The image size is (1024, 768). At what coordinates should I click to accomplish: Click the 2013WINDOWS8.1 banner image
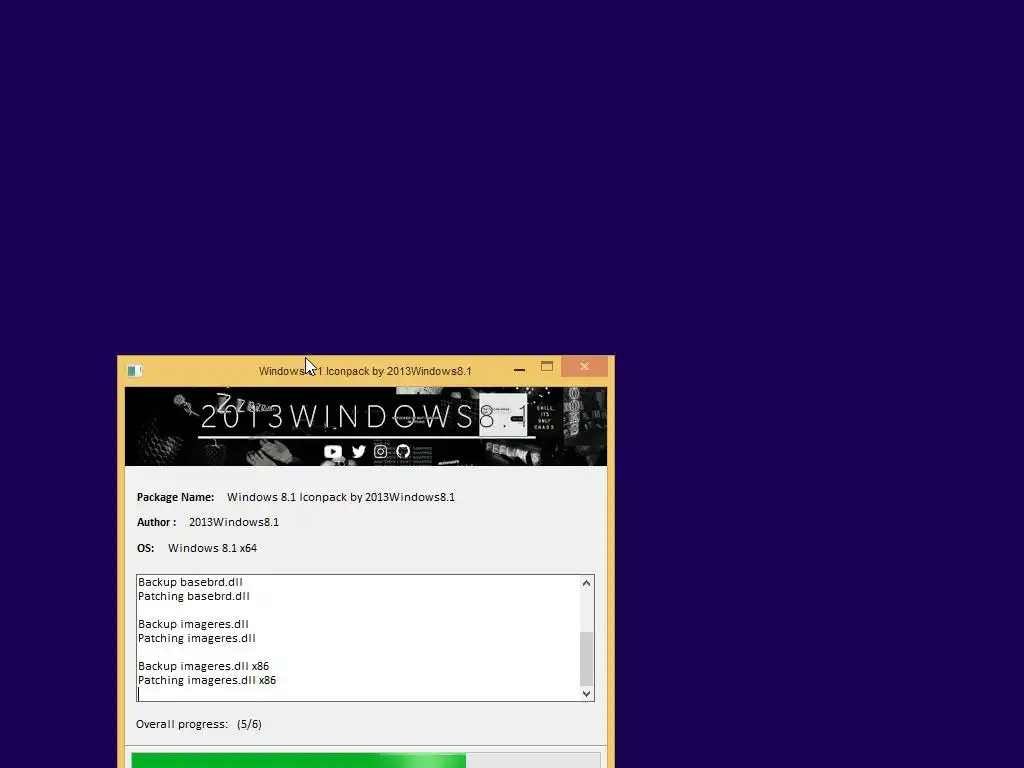366,426
